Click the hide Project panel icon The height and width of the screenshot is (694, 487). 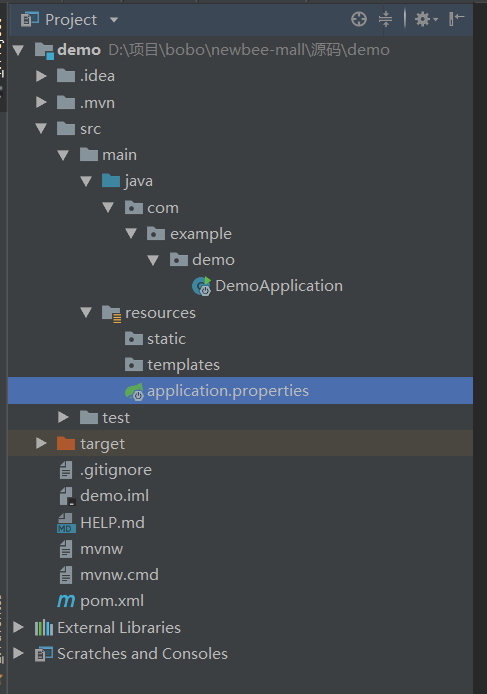tap(456, 19)
